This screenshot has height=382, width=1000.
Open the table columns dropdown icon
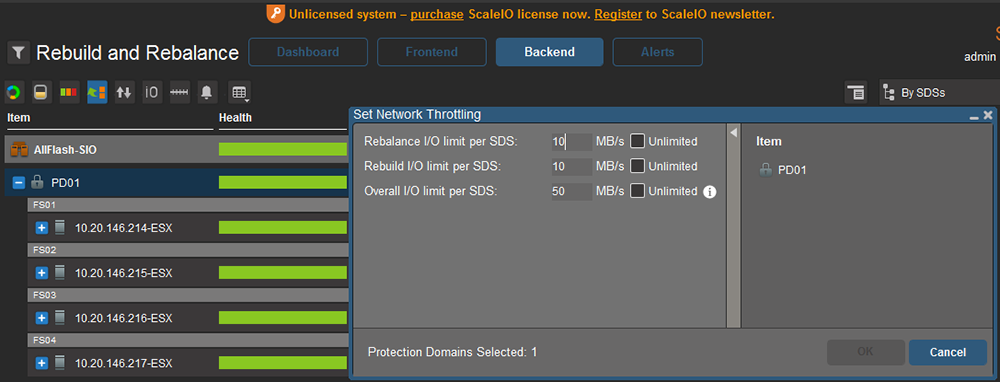pos(239,92)
